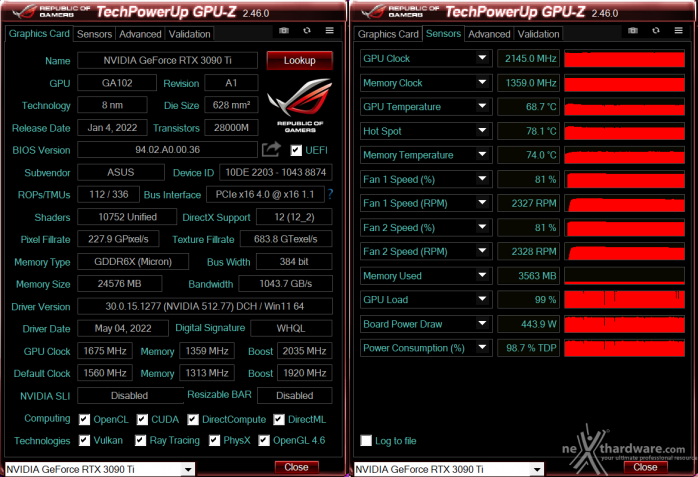Click the screenshot camera icon in left window

pos(284,30)
